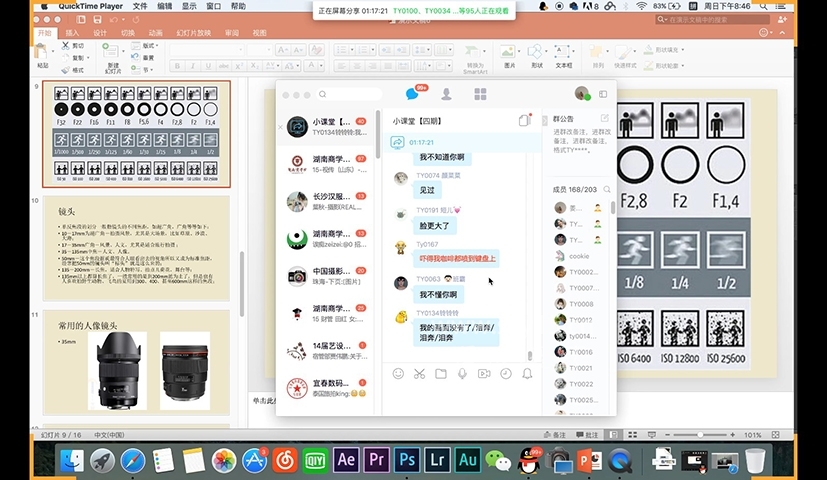Open the font name combo box

click(x=207, y=50)
